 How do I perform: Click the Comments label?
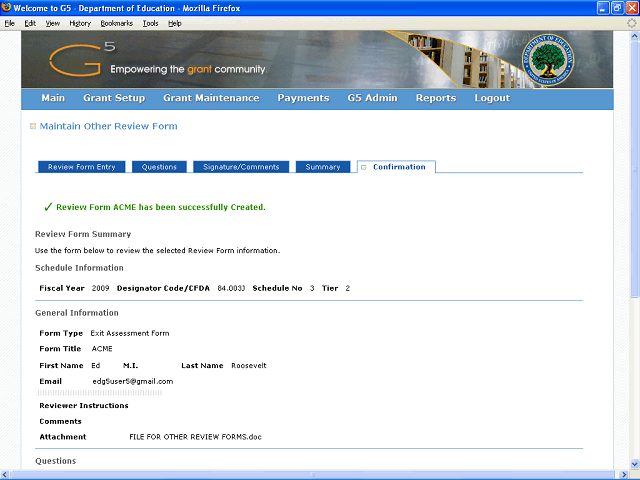tap(60, 422)
